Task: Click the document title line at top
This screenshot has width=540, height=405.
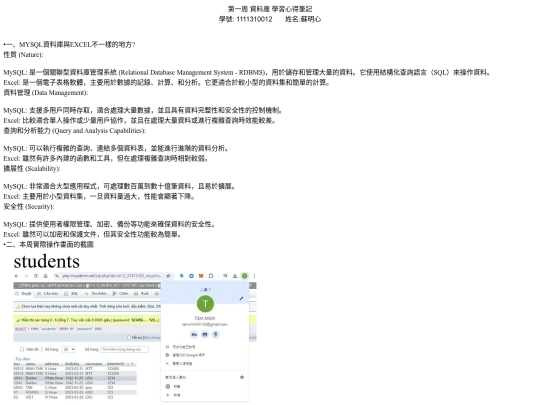Action: click(x=270, y=9)
